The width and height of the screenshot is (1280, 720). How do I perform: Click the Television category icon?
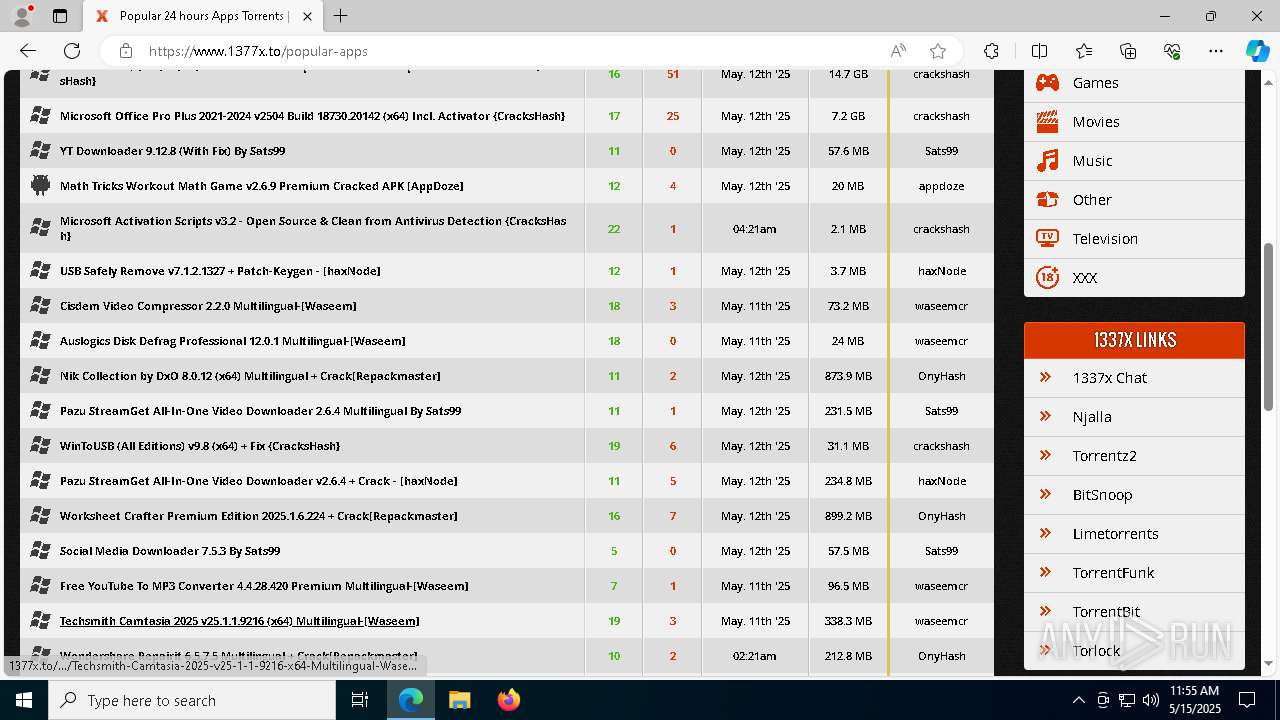(1047, 239)
